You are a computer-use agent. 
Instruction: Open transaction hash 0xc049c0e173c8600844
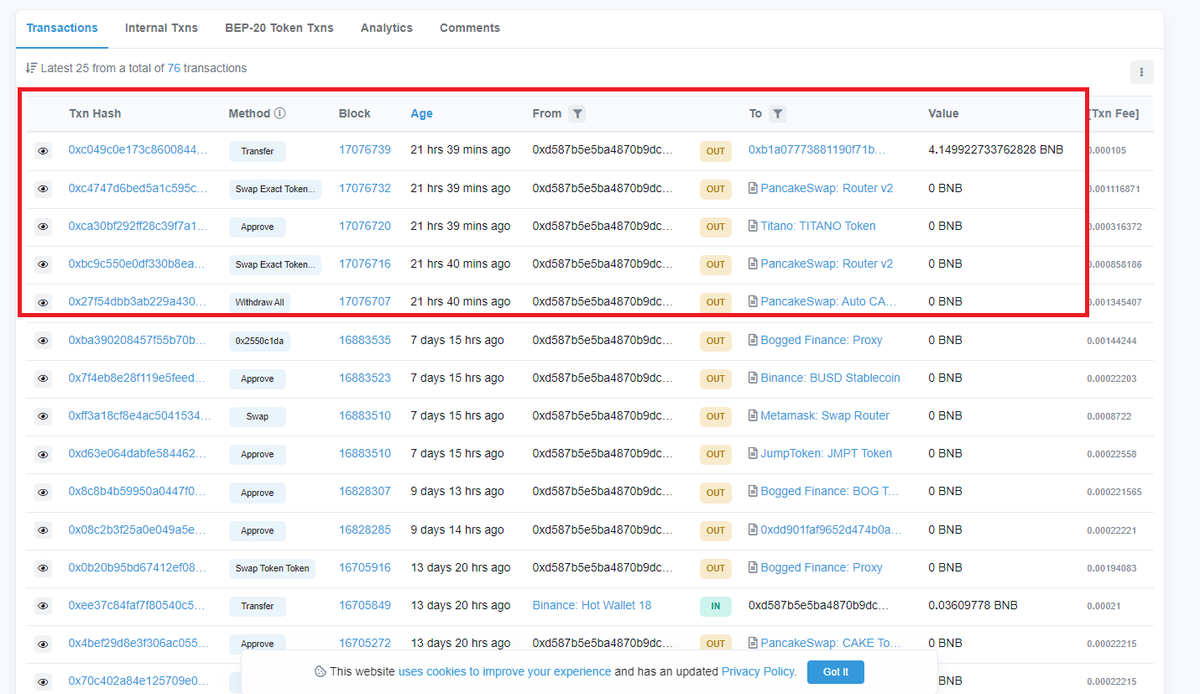(x=139, y=150)
